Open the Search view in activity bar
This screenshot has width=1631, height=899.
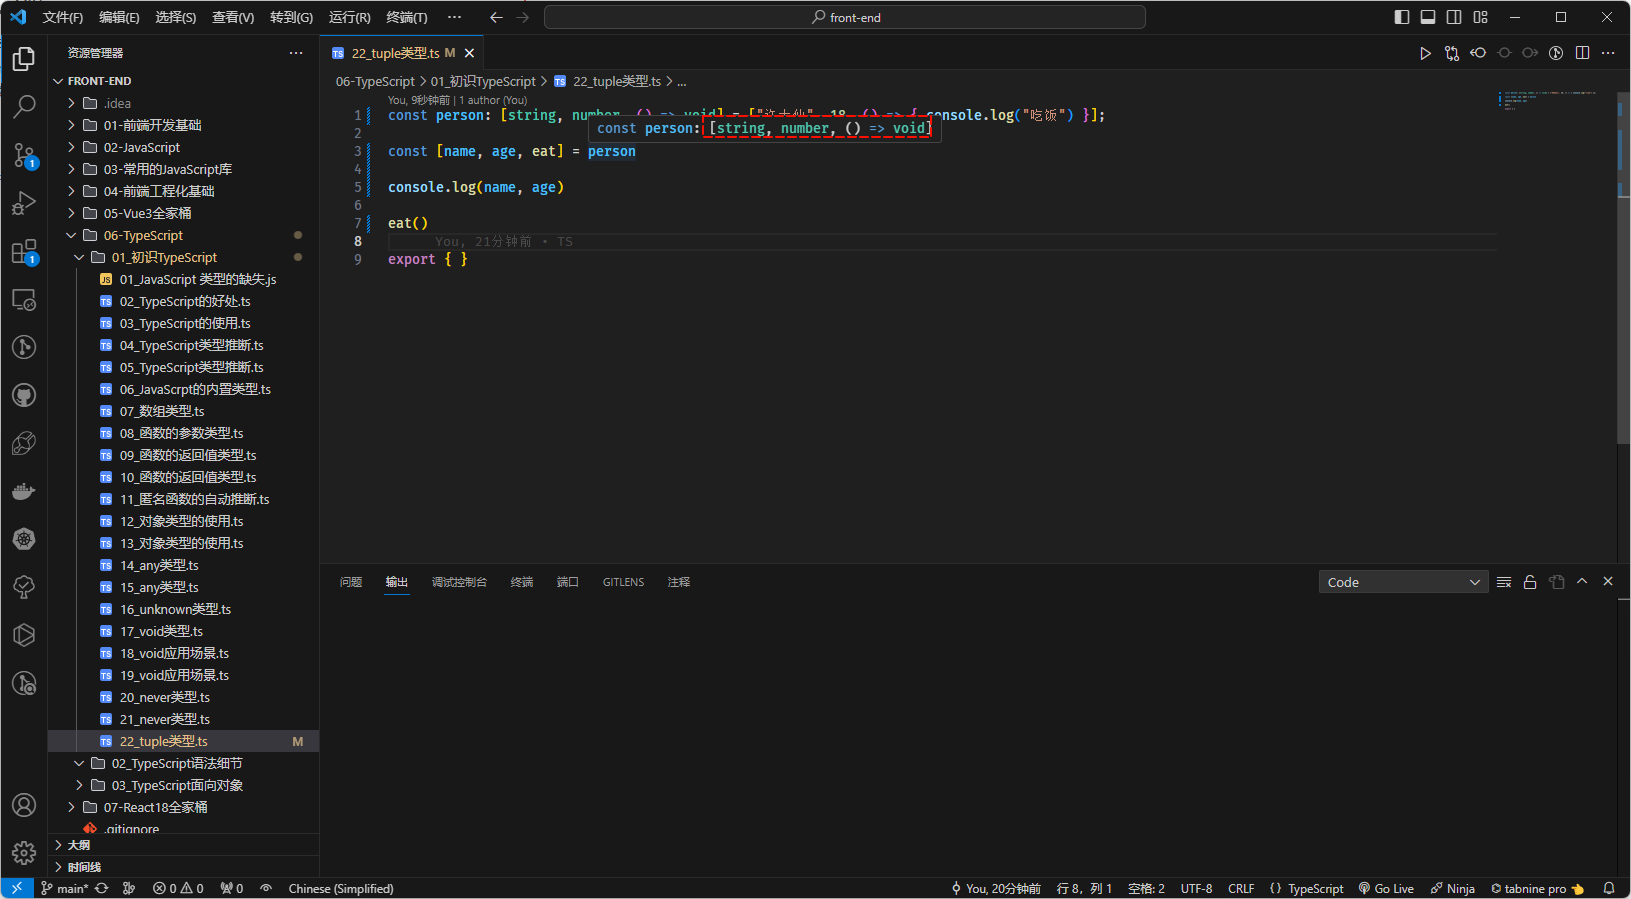coord(24,106)
